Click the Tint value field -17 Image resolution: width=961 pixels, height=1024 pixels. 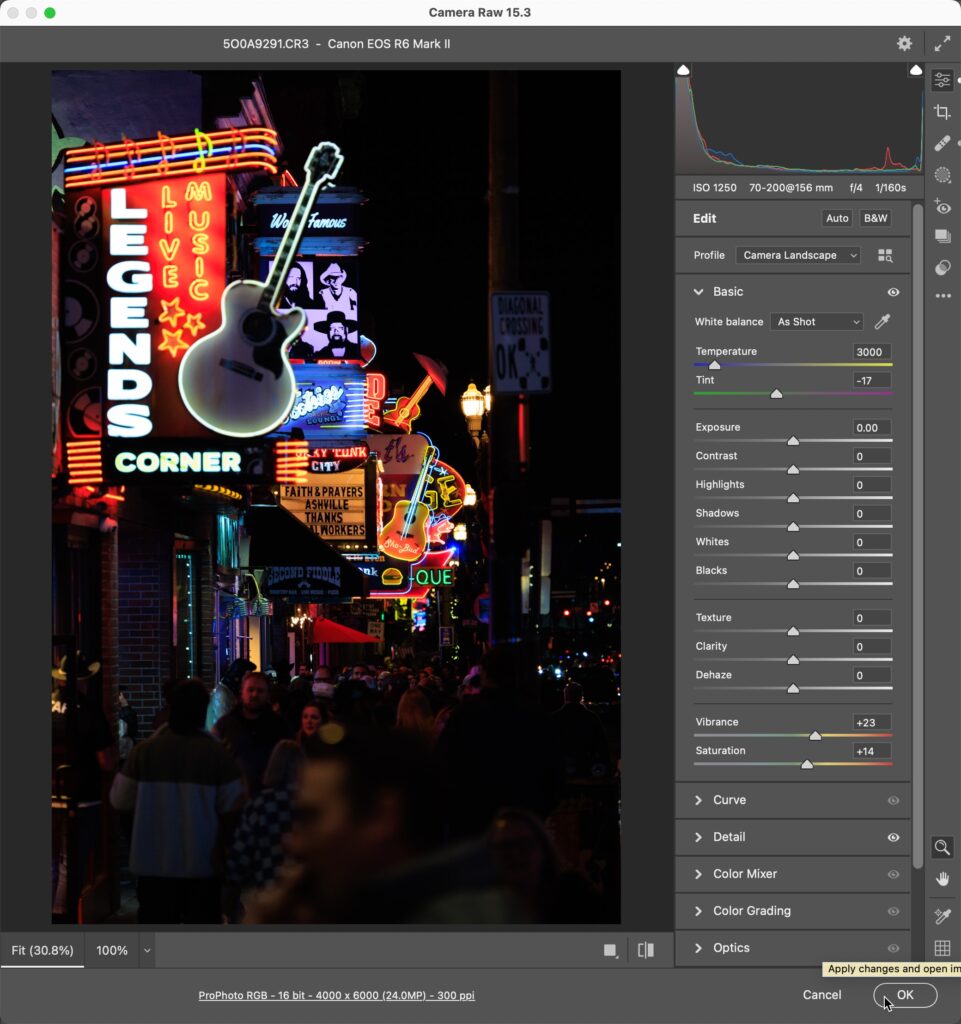(x=872, y=380)
